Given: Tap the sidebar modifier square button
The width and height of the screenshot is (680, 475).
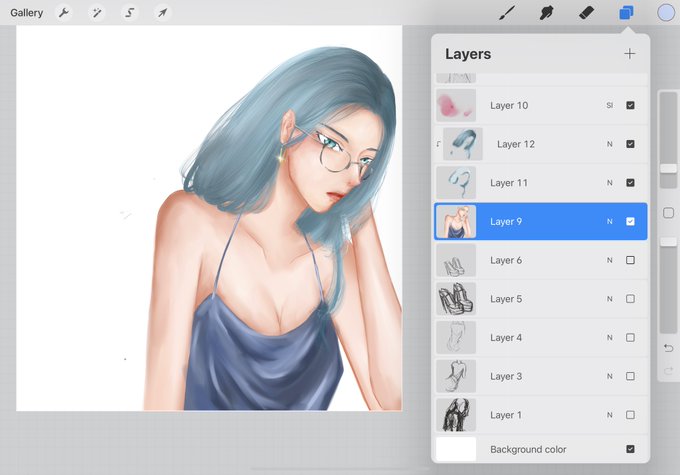Looking at the screenshot, I should click(x=668, y=213).
